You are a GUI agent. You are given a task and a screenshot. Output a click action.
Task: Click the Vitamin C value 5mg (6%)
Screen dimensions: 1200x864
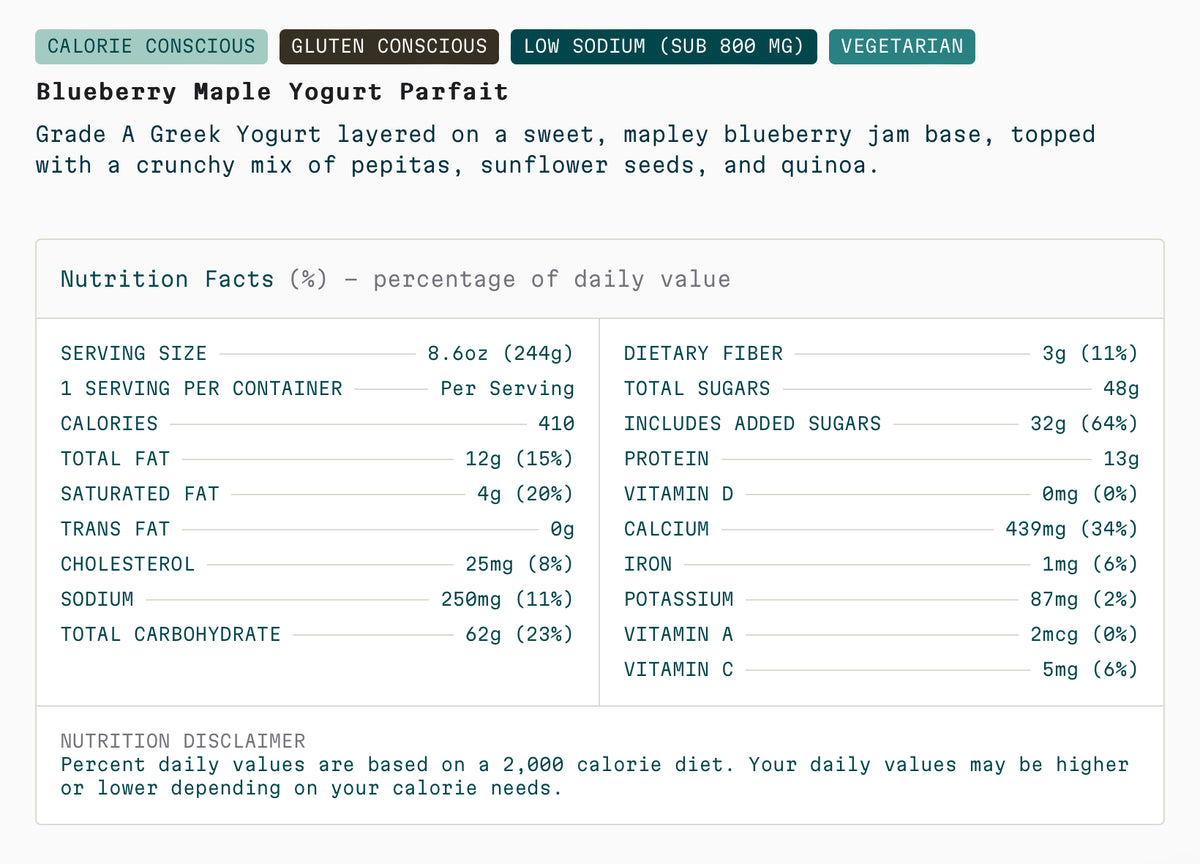coord(1090,669)
